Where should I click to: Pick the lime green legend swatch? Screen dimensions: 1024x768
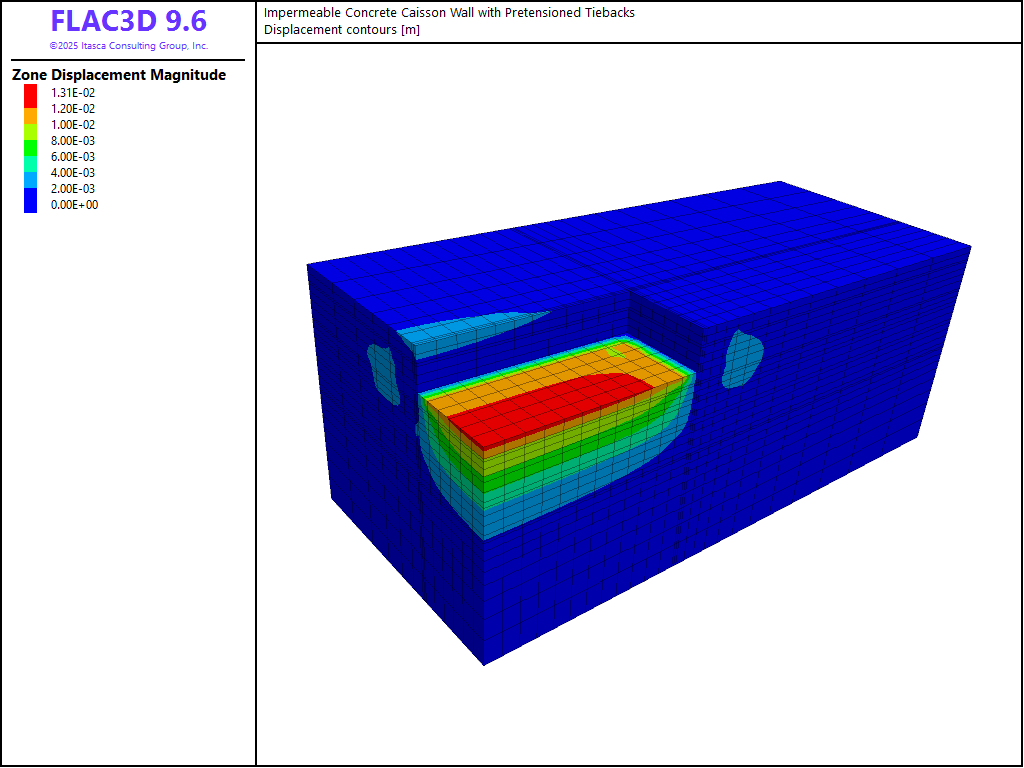point(30,131)
